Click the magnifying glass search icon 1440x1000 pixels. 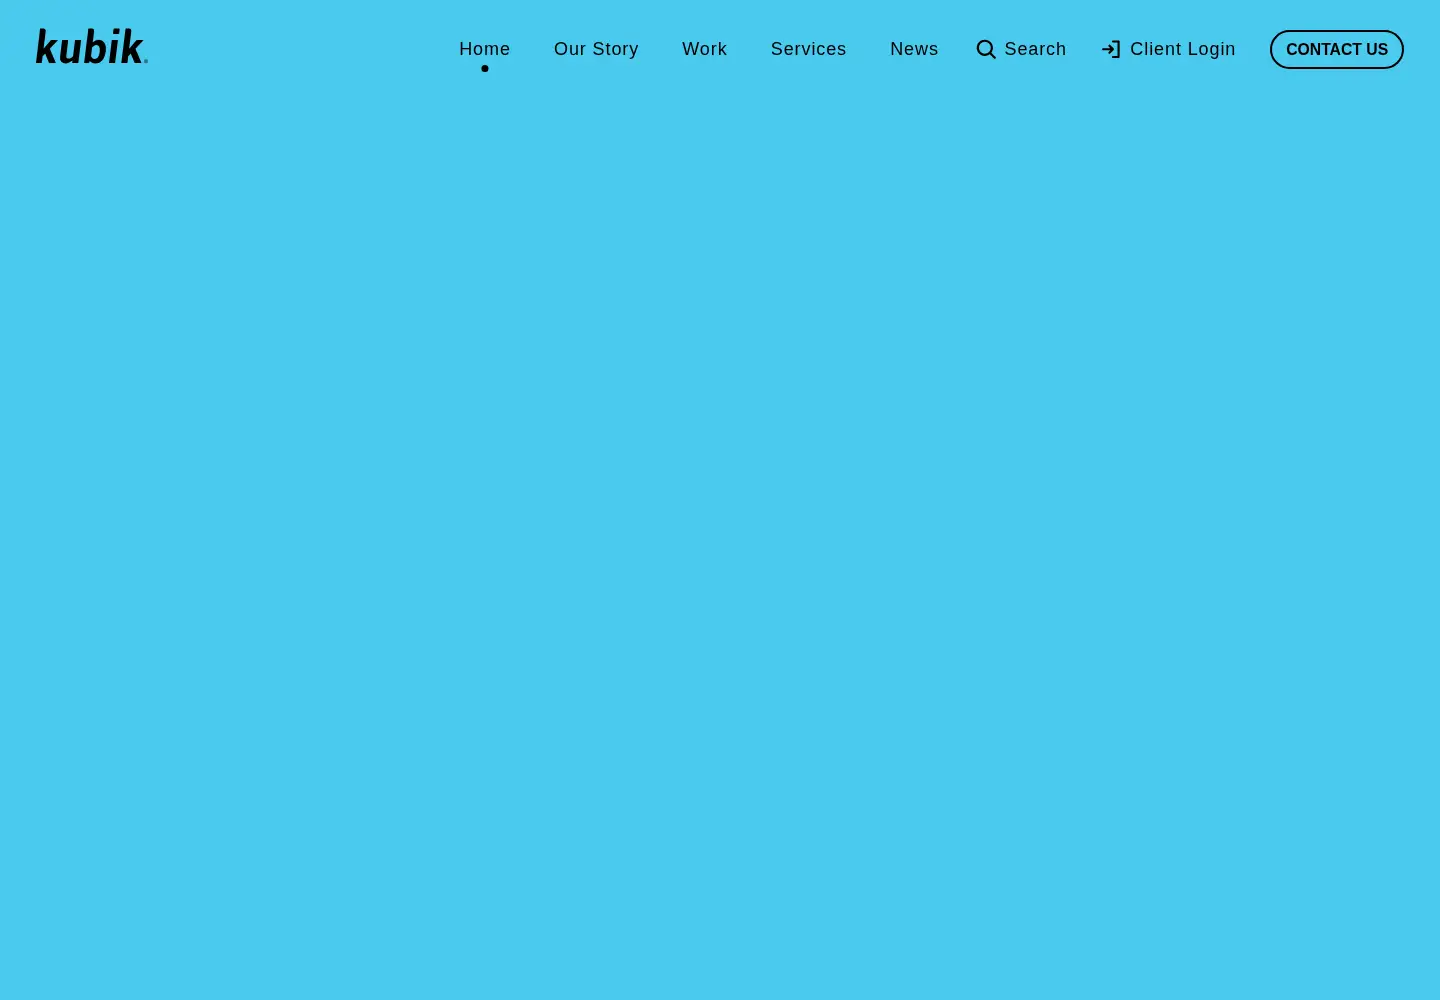[986, 49]
